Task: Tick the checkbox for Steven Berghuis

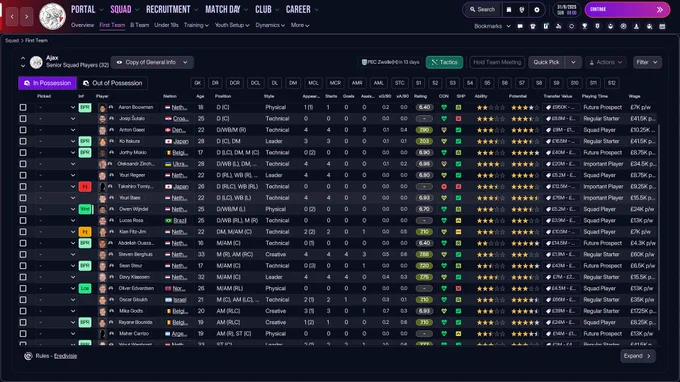Action: click(23, 255)
